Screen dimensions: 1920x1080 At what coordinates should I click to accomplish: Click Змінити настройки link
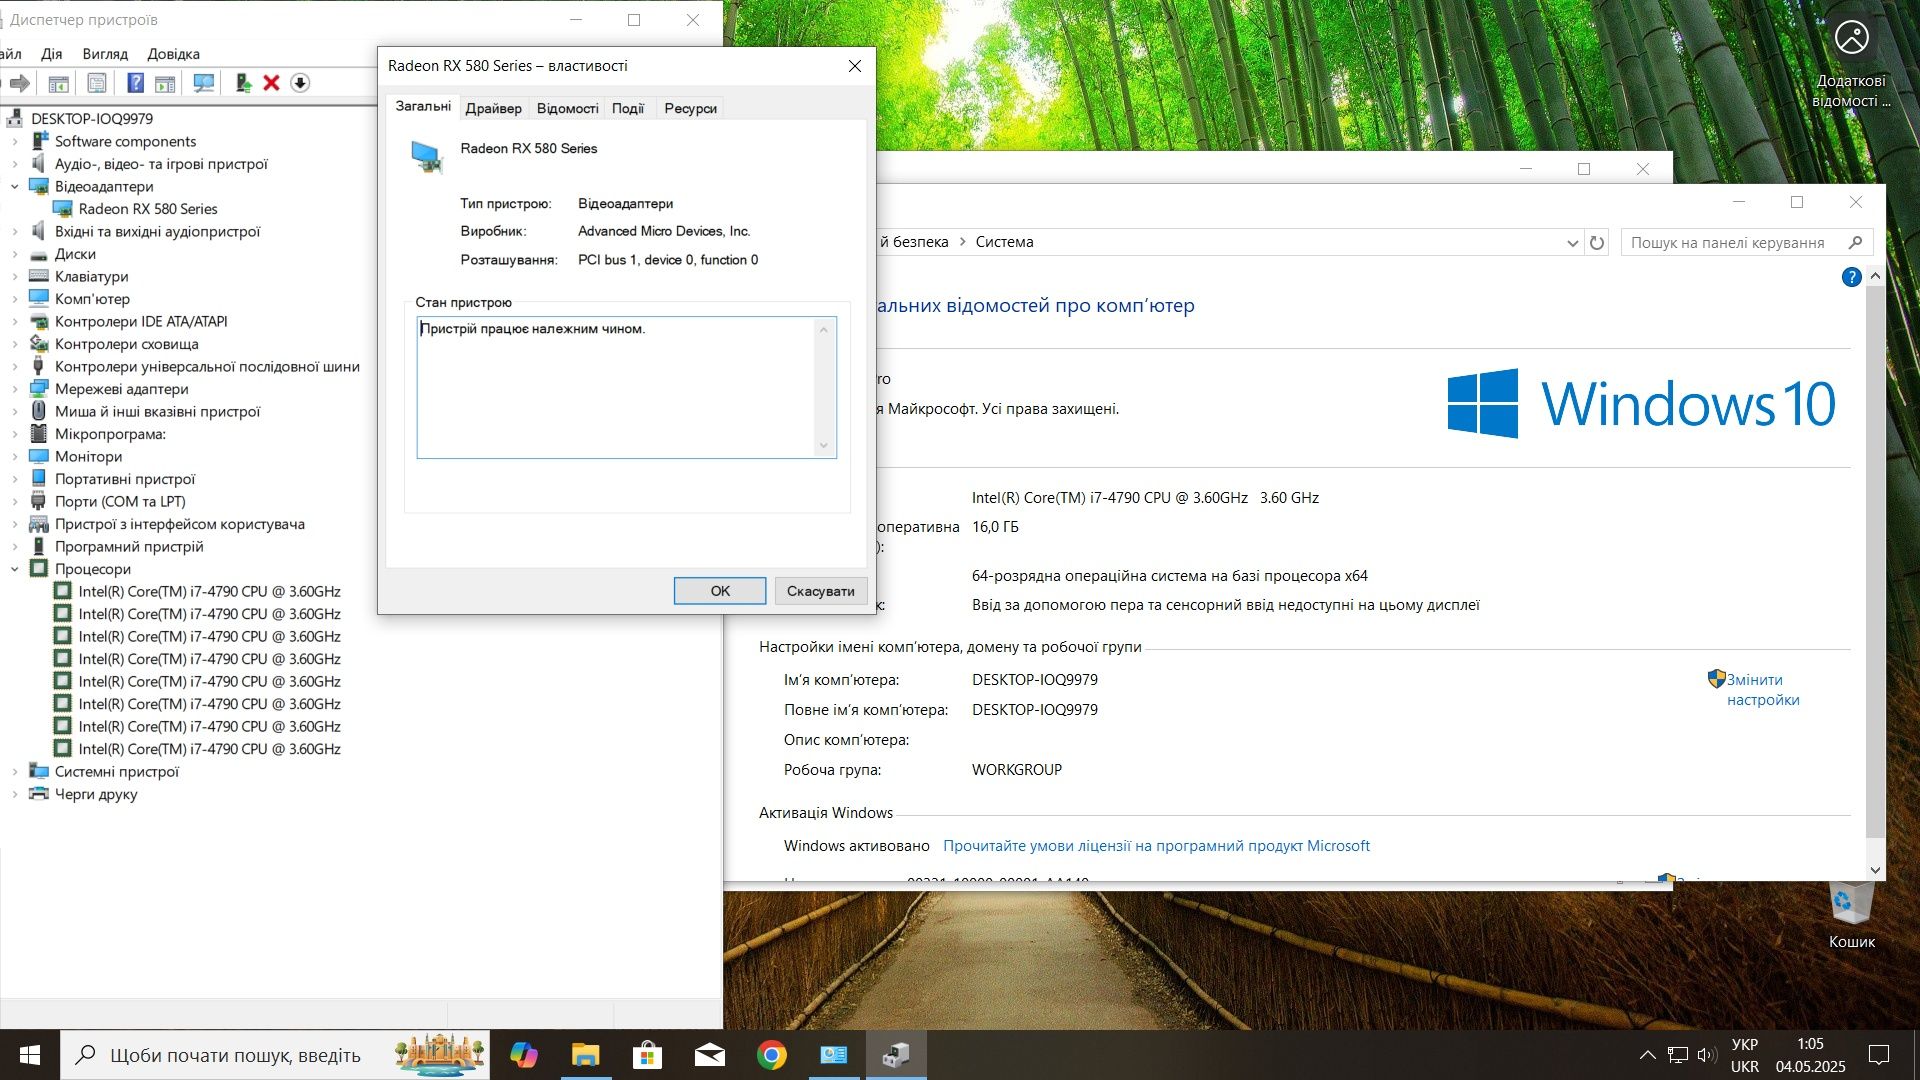pyautogui.click(x=1762, y=690)
